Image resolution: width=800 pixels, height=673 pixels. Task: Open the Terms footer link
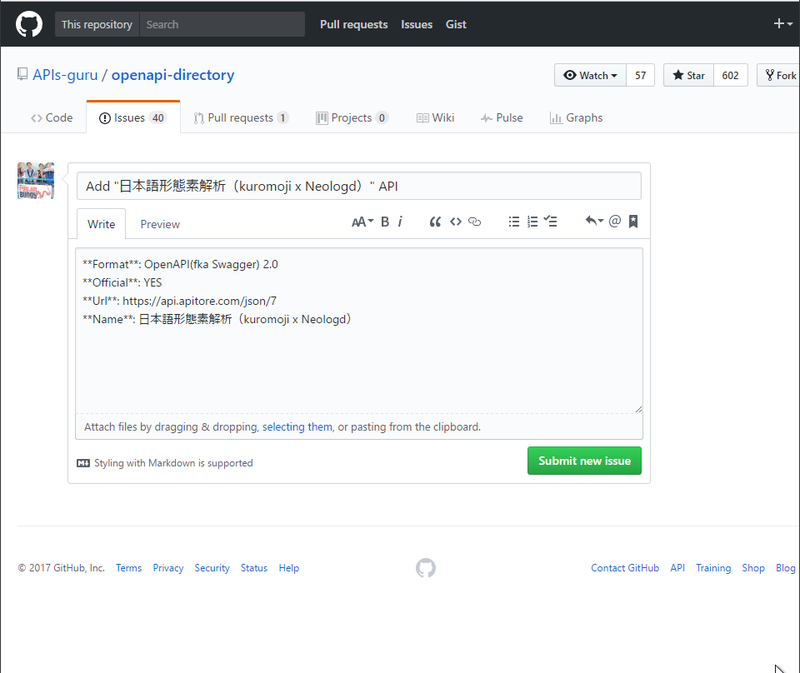[x=129, y=568]
